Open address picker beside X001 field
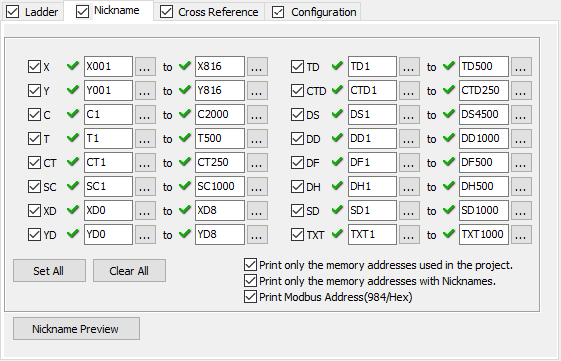The height and width of the screenshot is (361, 561). 145,67
